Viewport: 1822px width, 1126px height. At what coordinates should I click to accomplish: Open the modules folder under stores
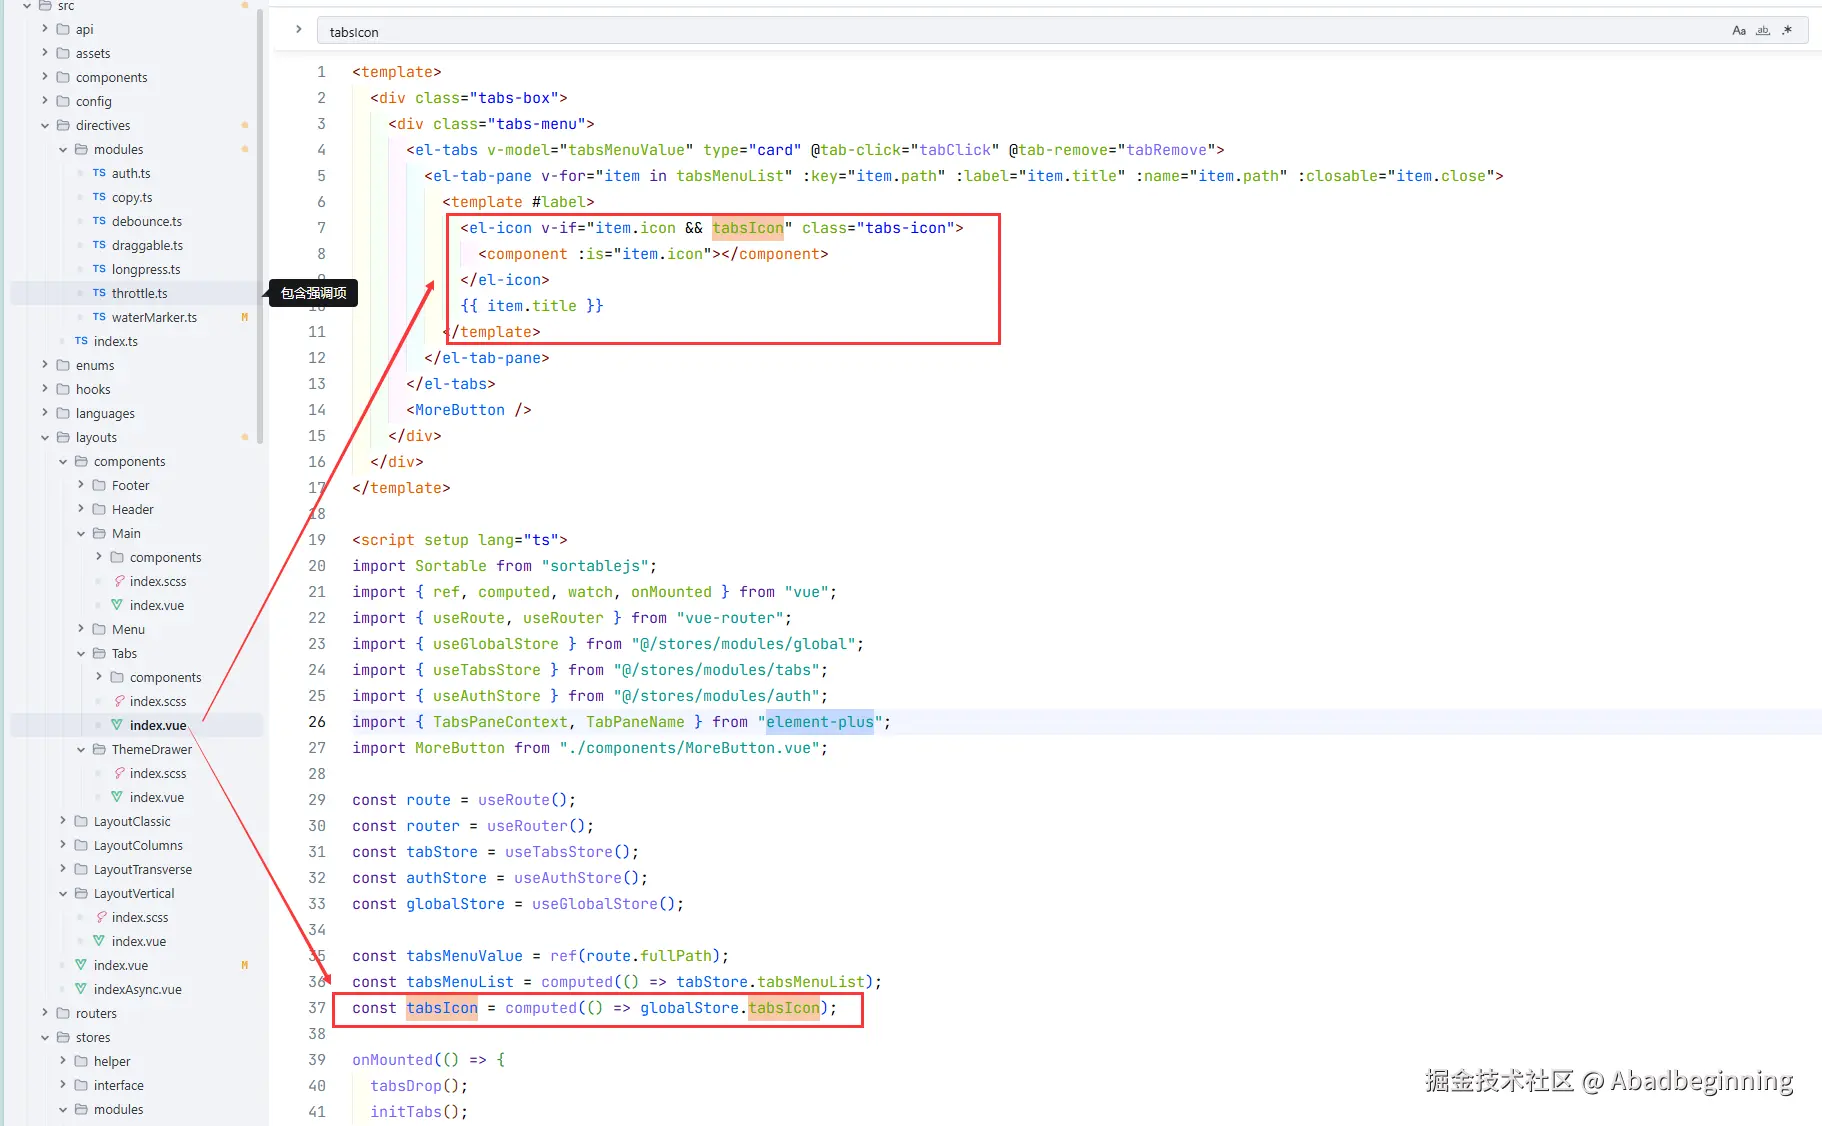point(118,1109)
